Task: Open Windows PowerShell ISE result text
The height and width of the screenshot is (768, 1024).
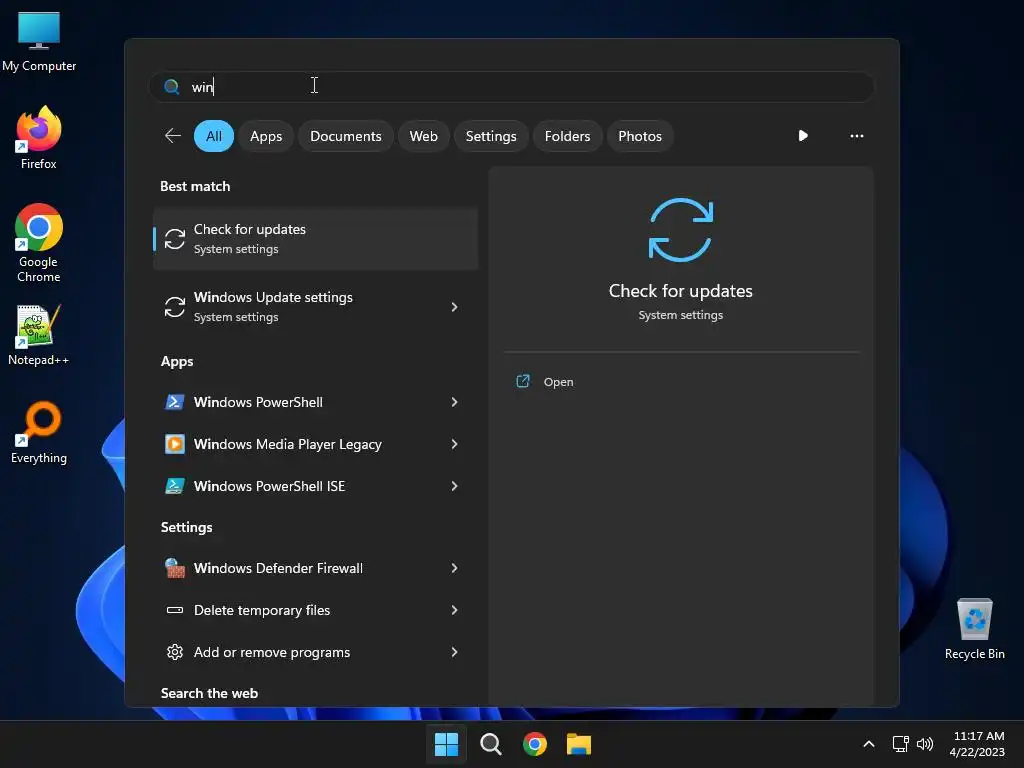Action: (x=269, y=486)
